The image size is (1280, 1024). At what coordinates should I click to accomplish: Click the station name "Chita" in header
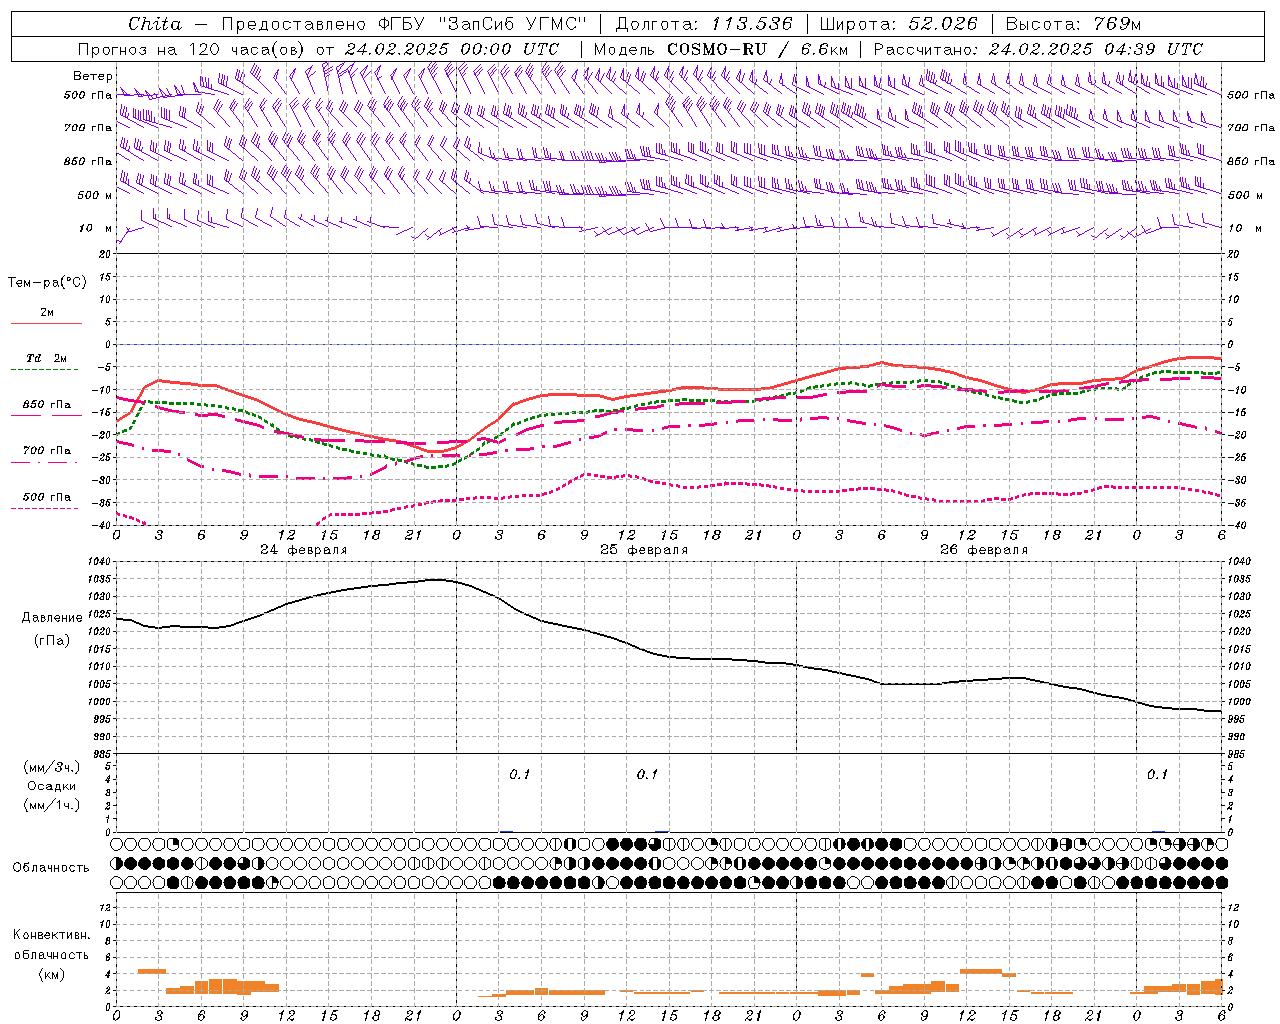coord(155,24)
